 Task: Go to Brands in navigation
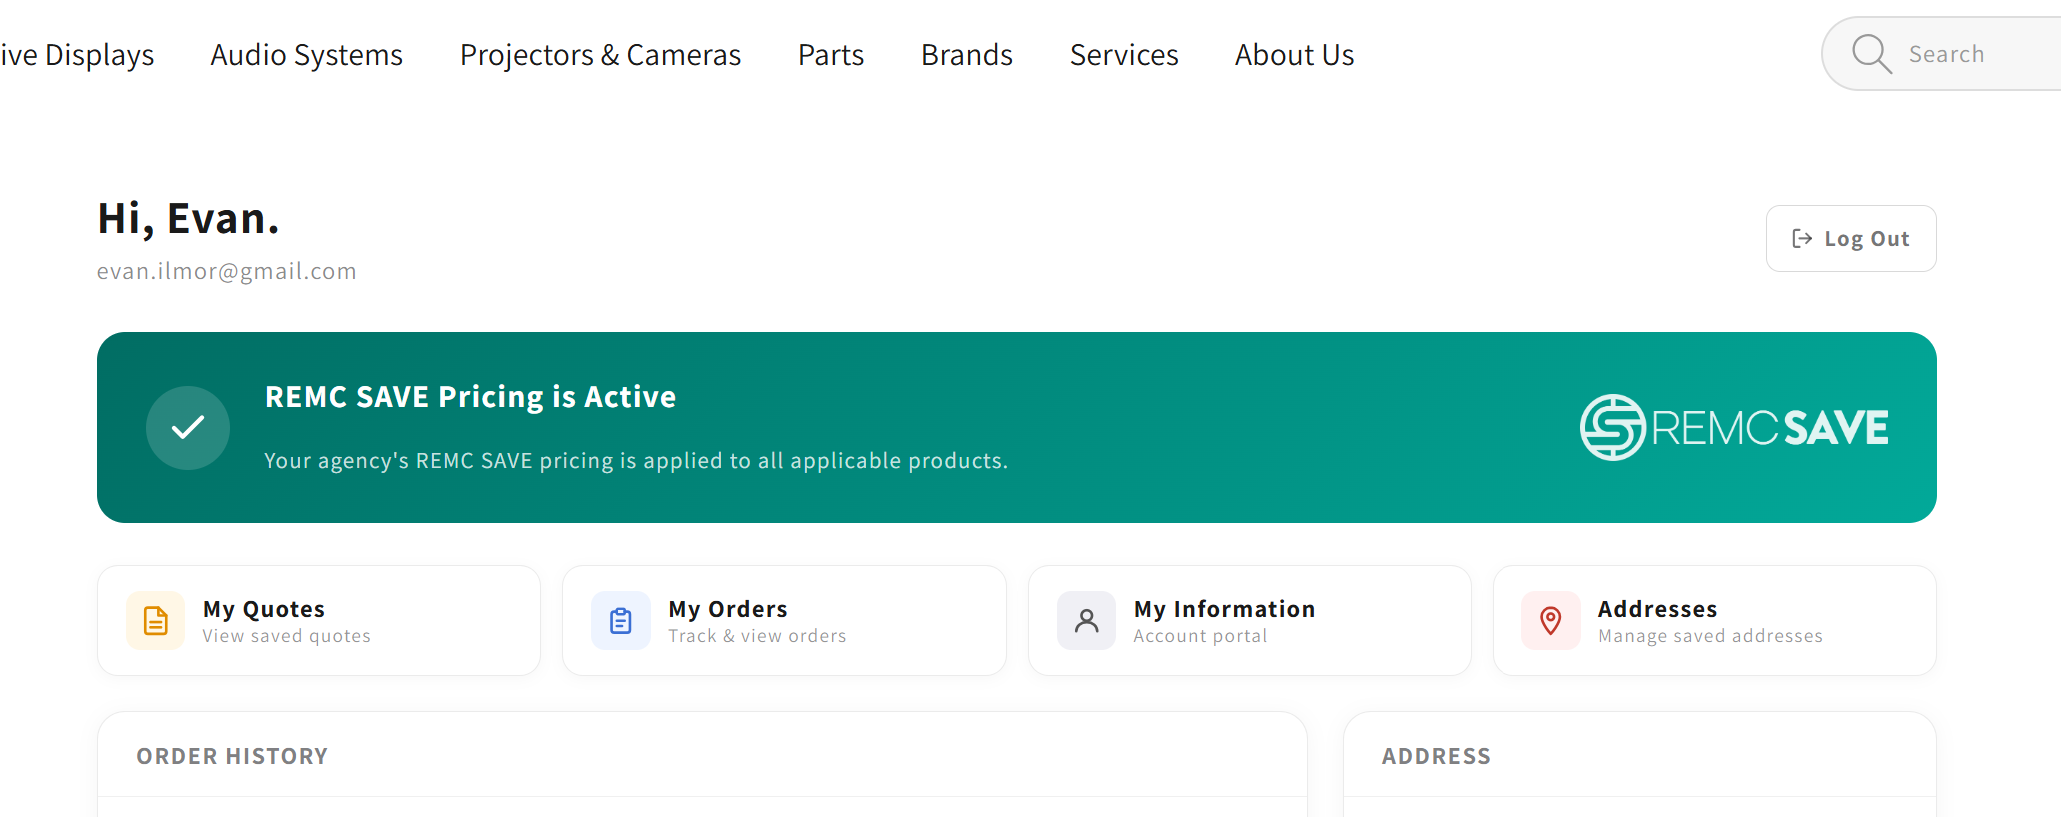pos(967,55)
